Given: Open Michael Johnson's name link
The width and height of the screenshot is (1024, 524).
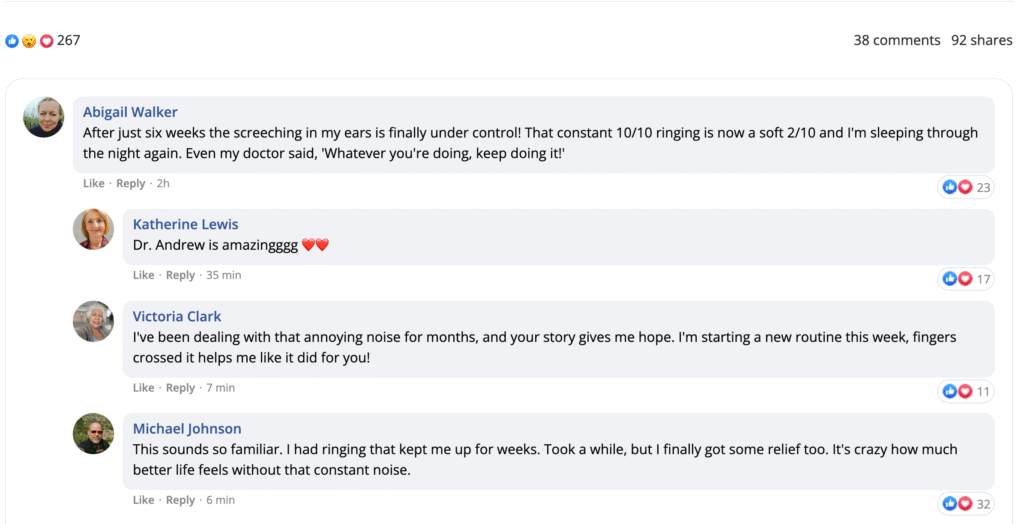Looking at the screenshot, I should pyautogui.click(x=187, y=429).
